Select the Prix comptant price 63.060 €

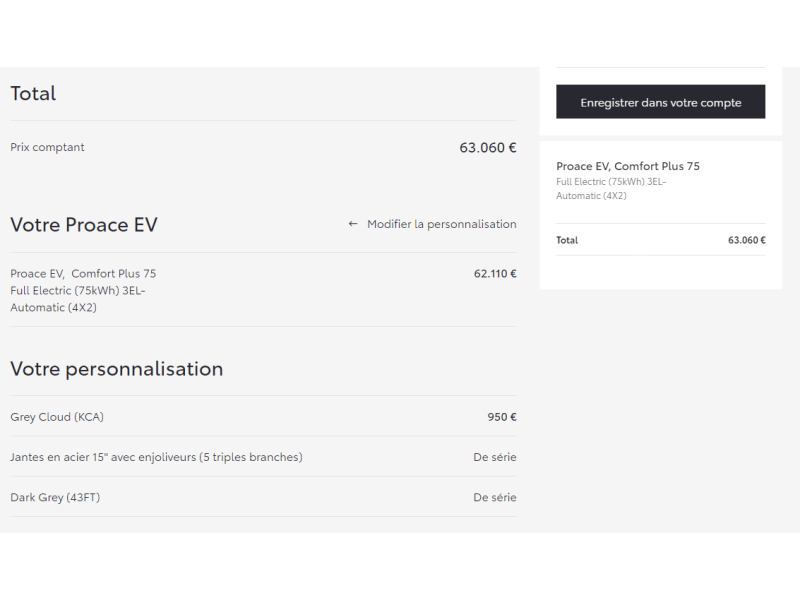click(x=488, y=147)
